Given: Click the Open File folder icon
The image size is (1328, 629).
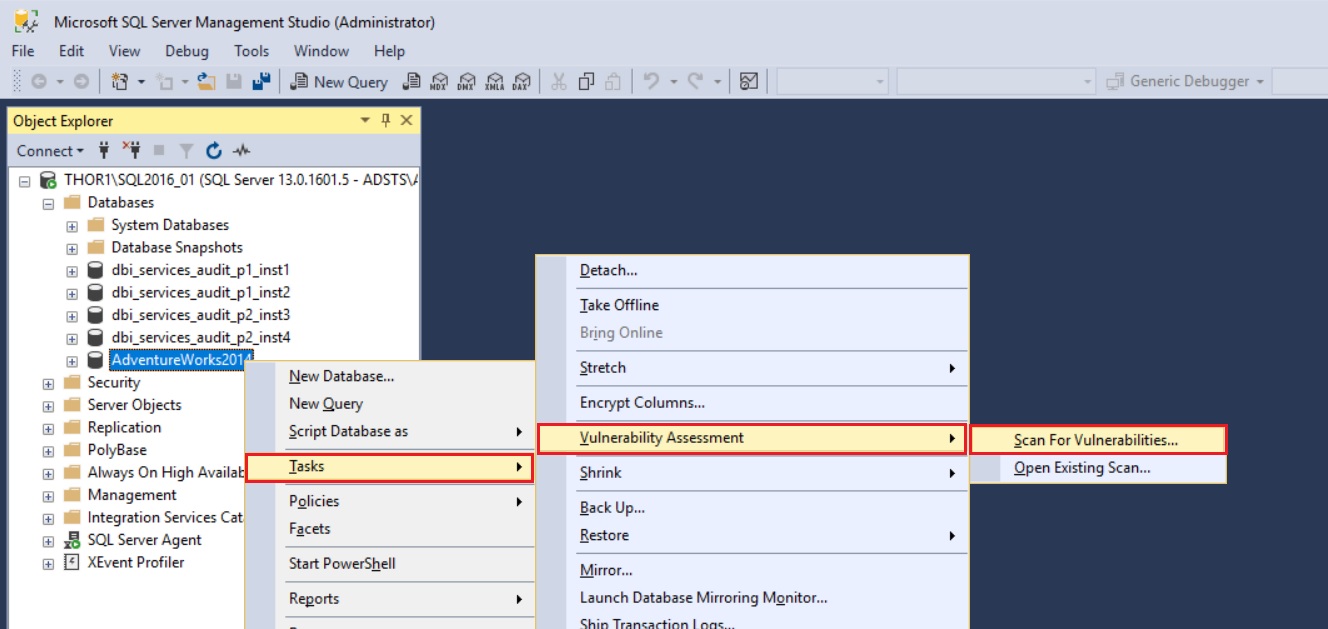Looking at the screenshot, I should 207,82.
